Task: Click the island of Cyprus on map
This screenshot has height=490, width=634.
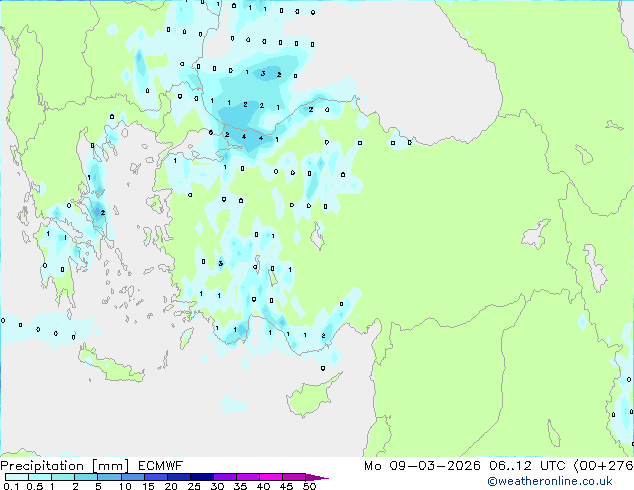Action: [311, 396]
